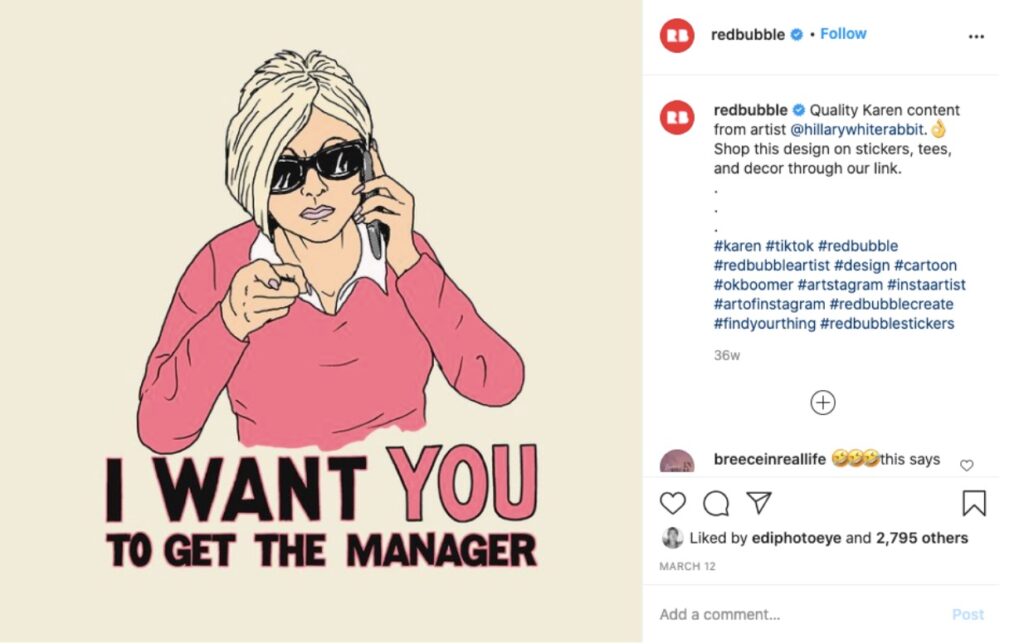The width and height of the screenshot is (1024, 644).
Task: Open the three-dot more options menu
Action: coord(976,37)
